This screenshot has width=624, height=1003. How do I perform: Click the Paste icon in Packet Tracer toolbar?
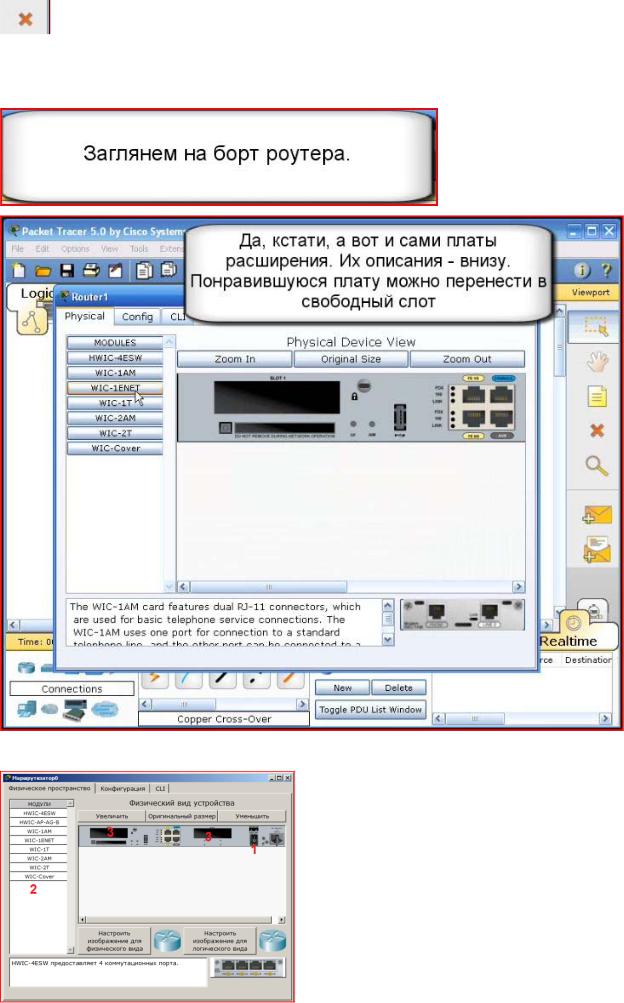(169, 271)
